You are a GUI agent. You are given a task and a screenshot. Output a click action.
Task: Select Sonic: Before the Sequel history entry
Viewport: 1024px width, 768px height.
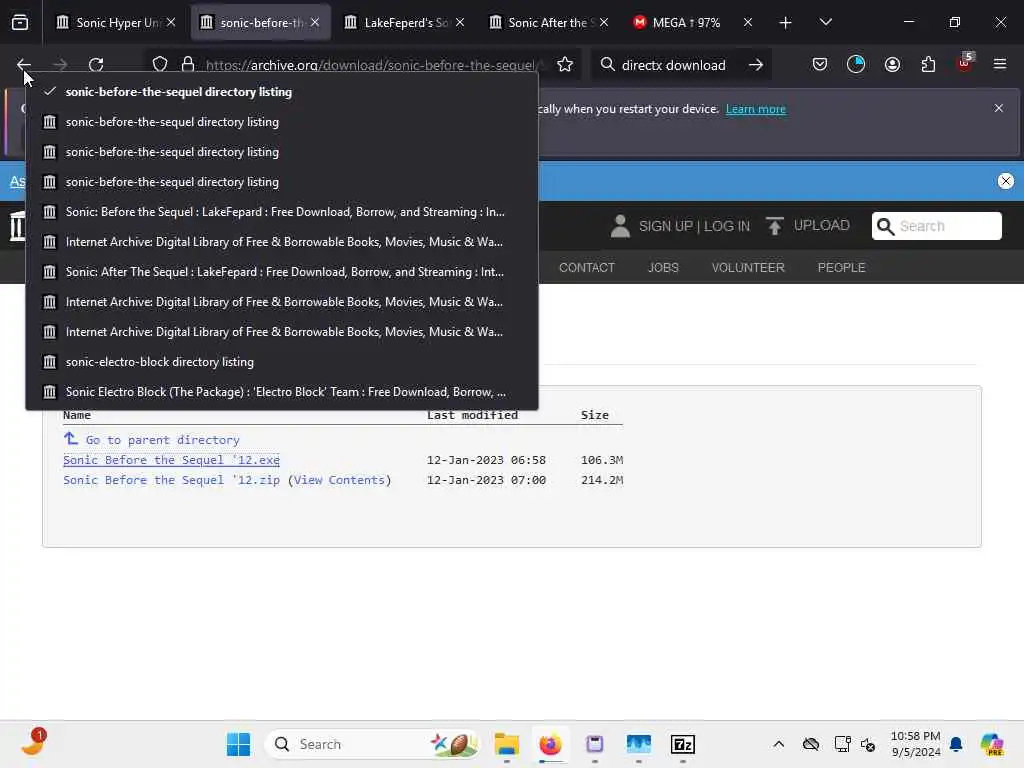(281, 212)
